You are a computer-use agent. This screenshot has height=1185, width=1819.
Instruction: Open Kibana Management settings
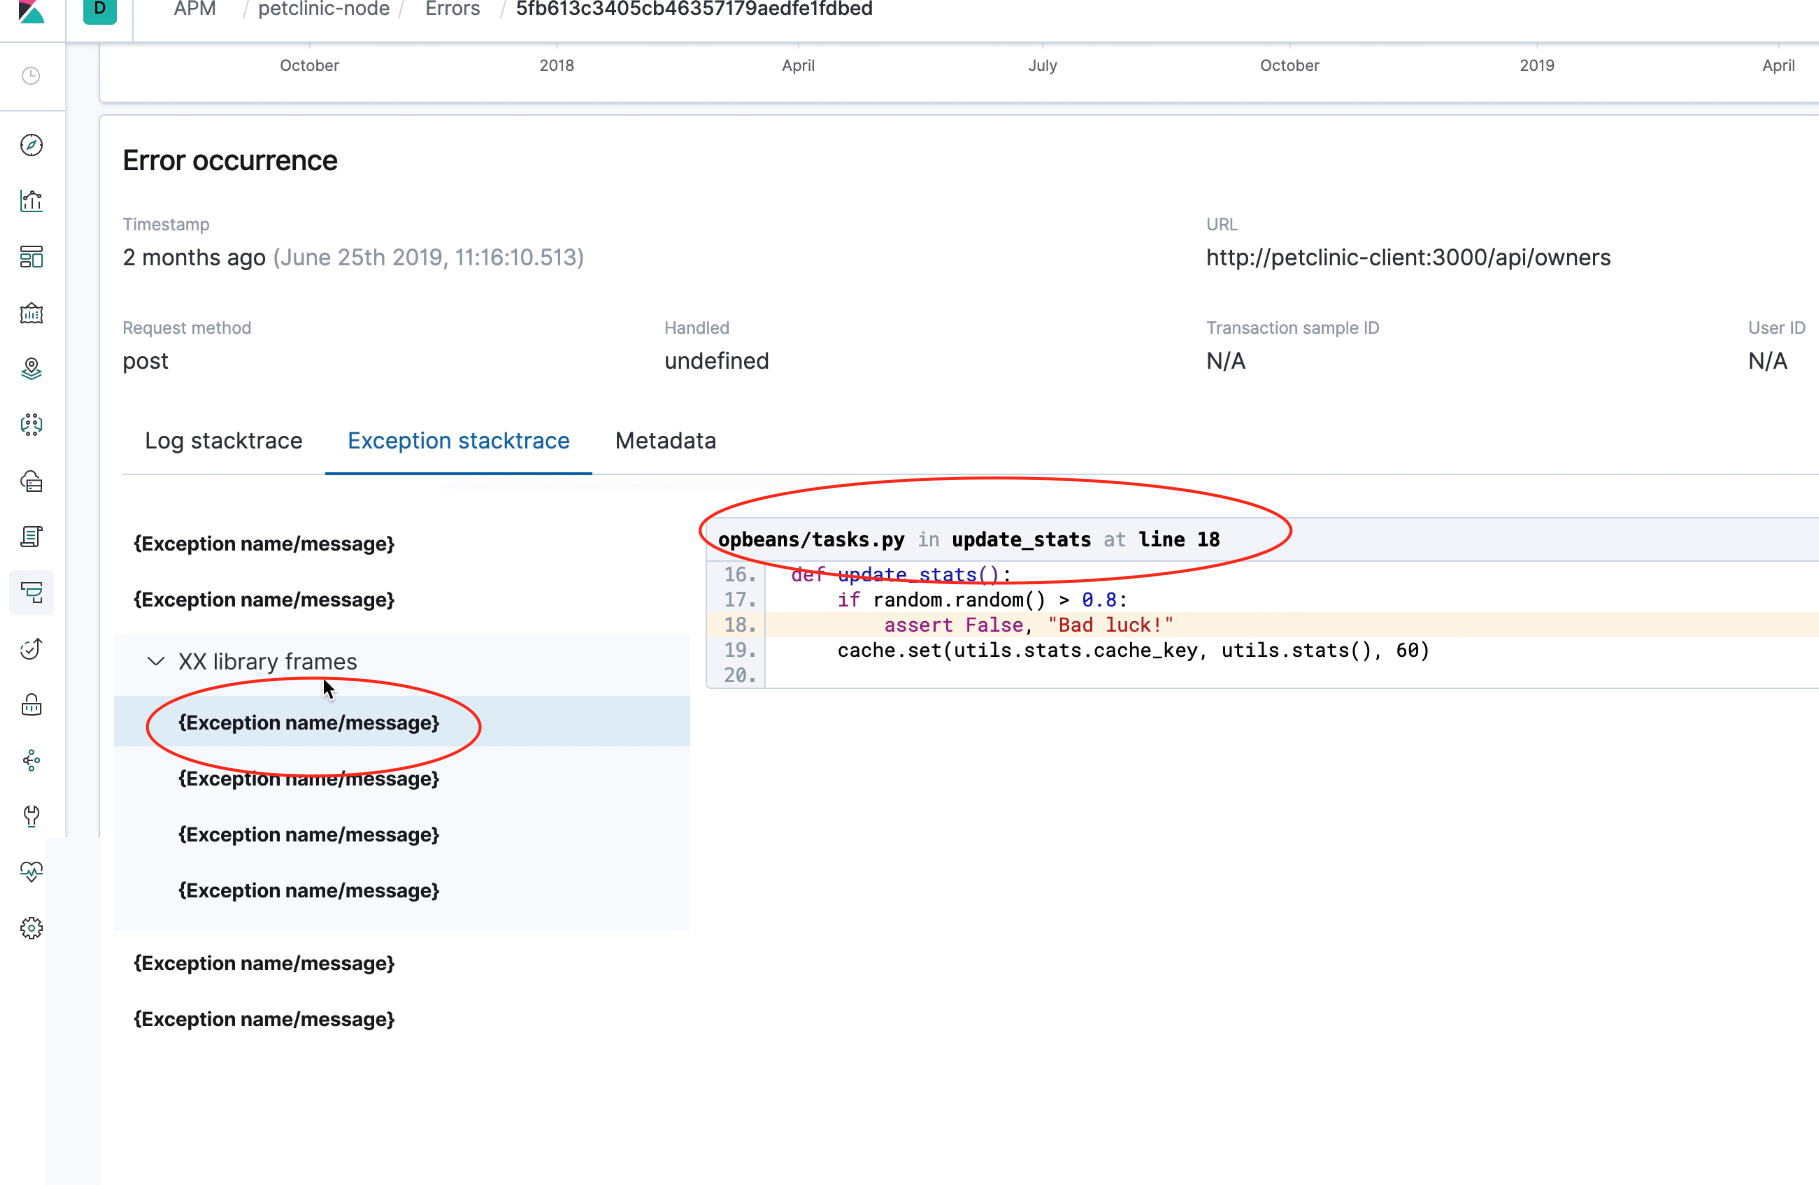tap(31, 927)
